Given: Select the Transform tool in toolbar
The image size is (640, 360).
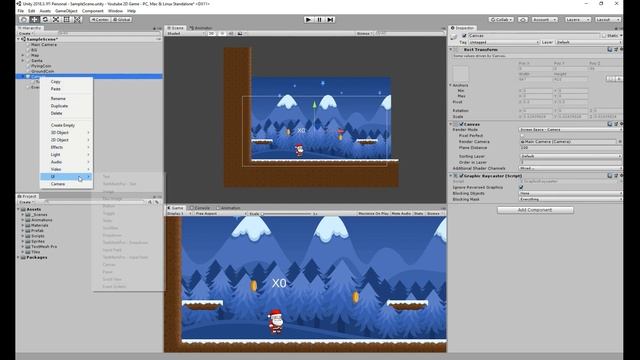Looking at the screenshot, I should tap(77, 19).
